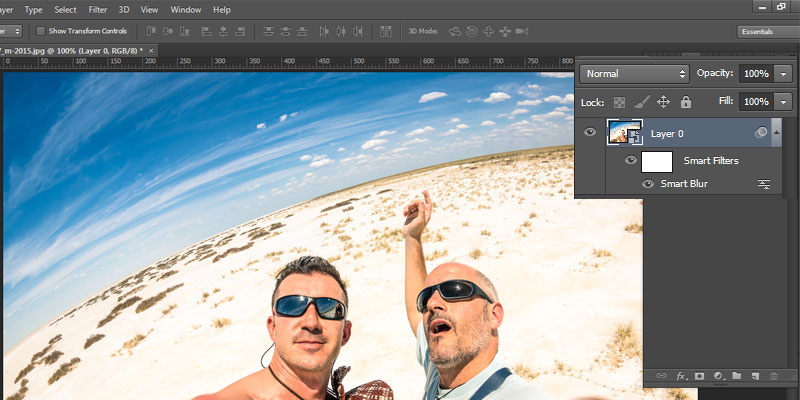Click the Smart Filters label
Image resolution: width=800 pixels, height=400 pixels.
pos(711,160)
